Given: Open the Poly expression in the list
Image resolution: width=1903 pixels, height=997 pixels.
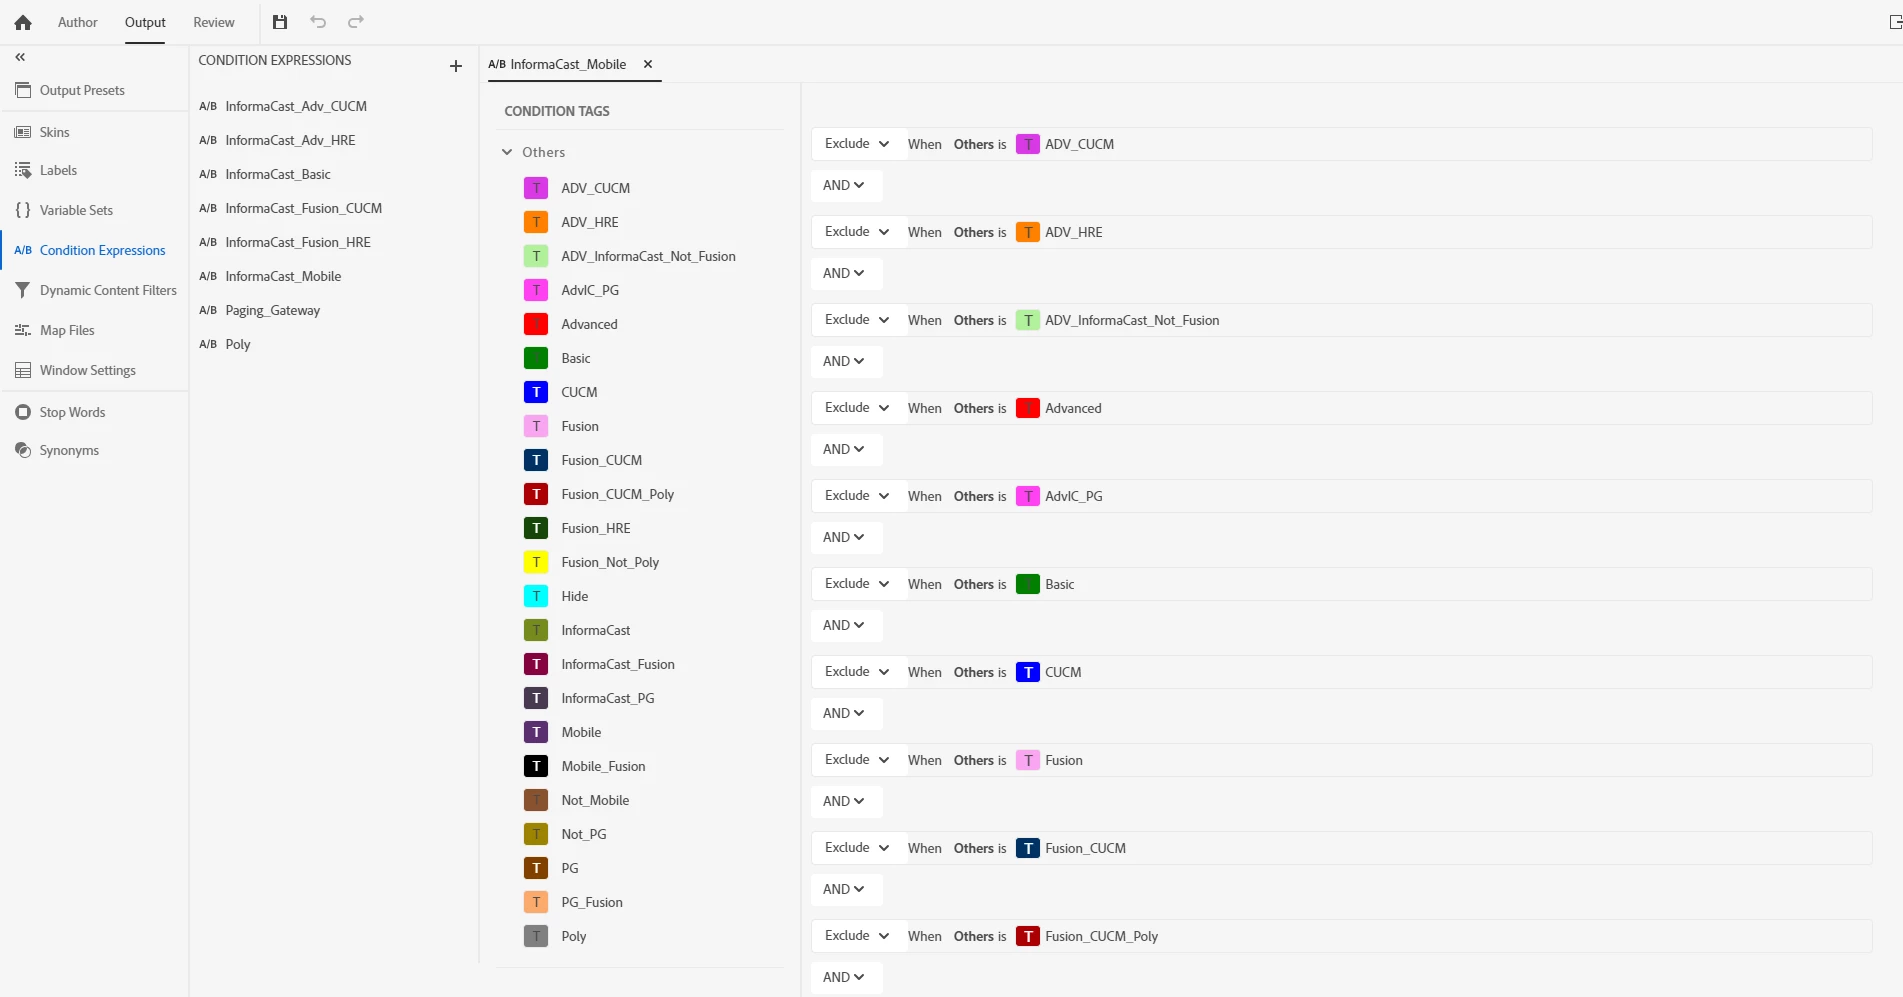Looking at the screenshot, I should point(238,344).
